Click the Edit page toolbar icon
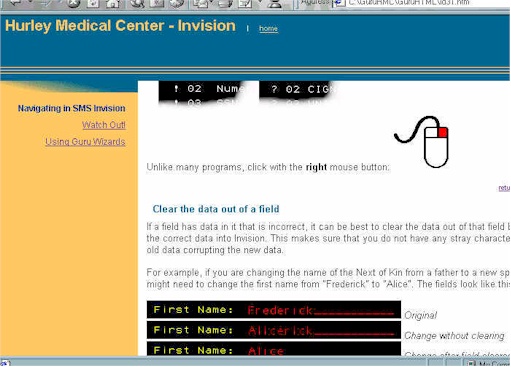 (245, 3)
